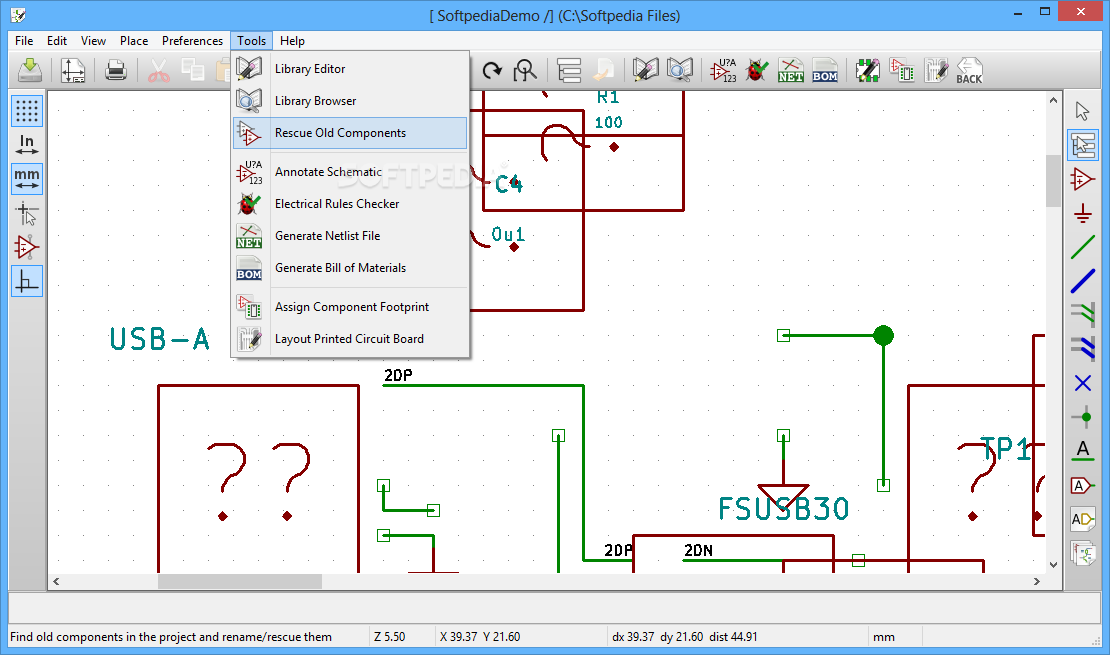Open Page settings from the toolbar
The image size is (1110, 655).
coord(73,70)
